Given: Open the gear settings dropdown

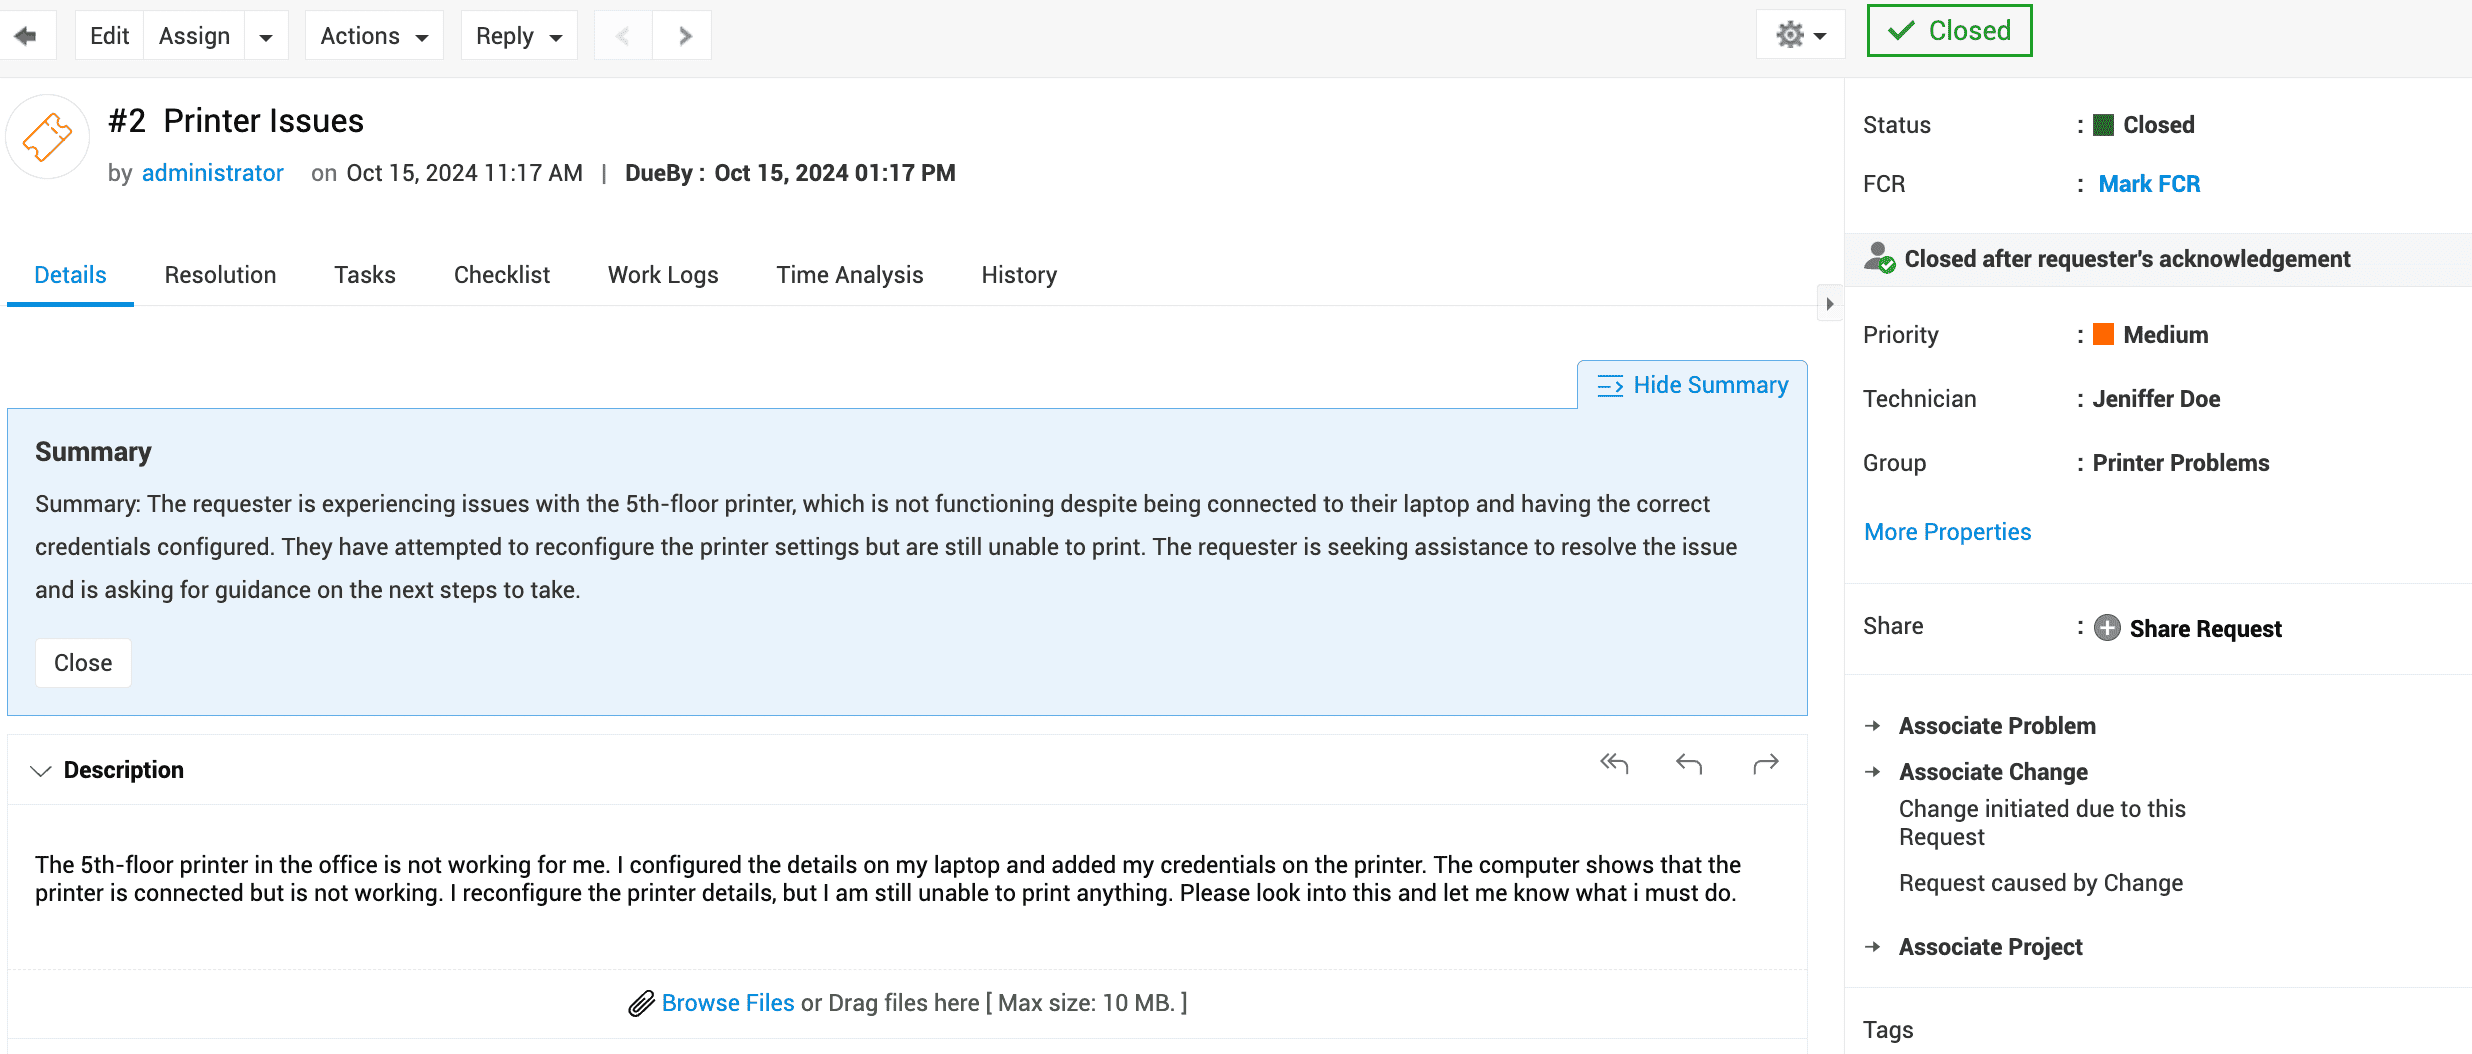Looking at the screenshot, I should [1800, 36].
